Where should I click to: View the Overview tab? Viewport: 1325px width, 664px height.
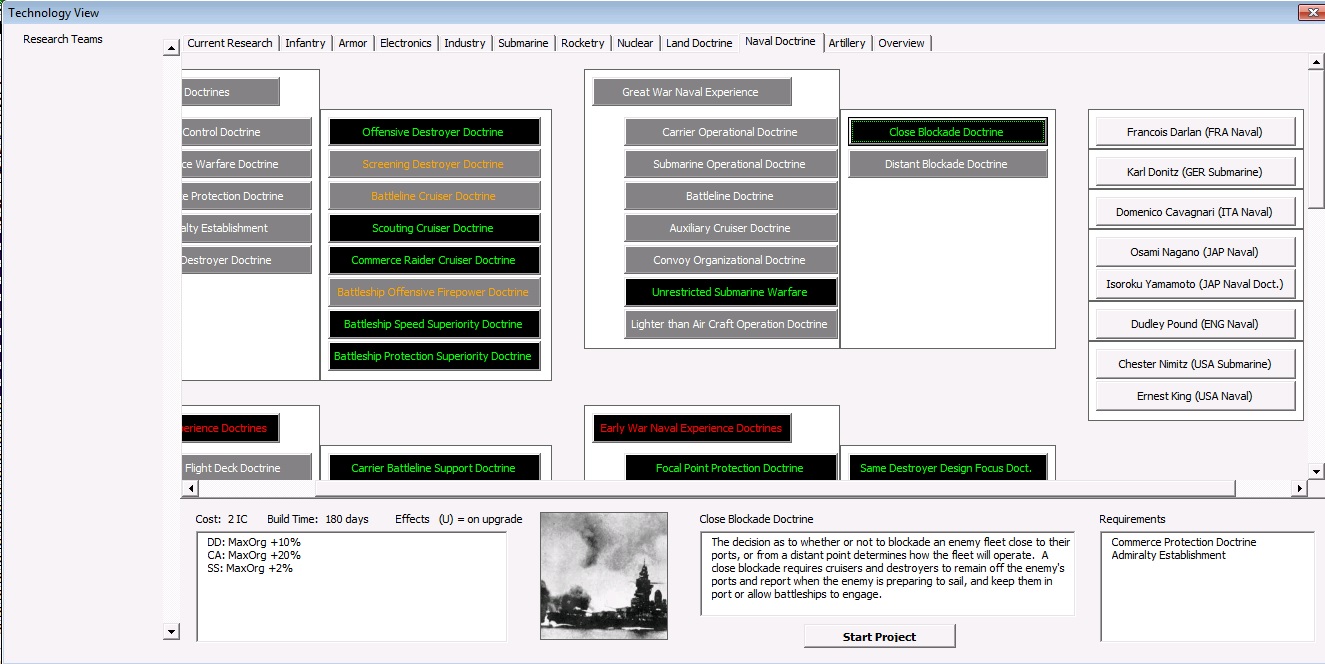[901, 43]
